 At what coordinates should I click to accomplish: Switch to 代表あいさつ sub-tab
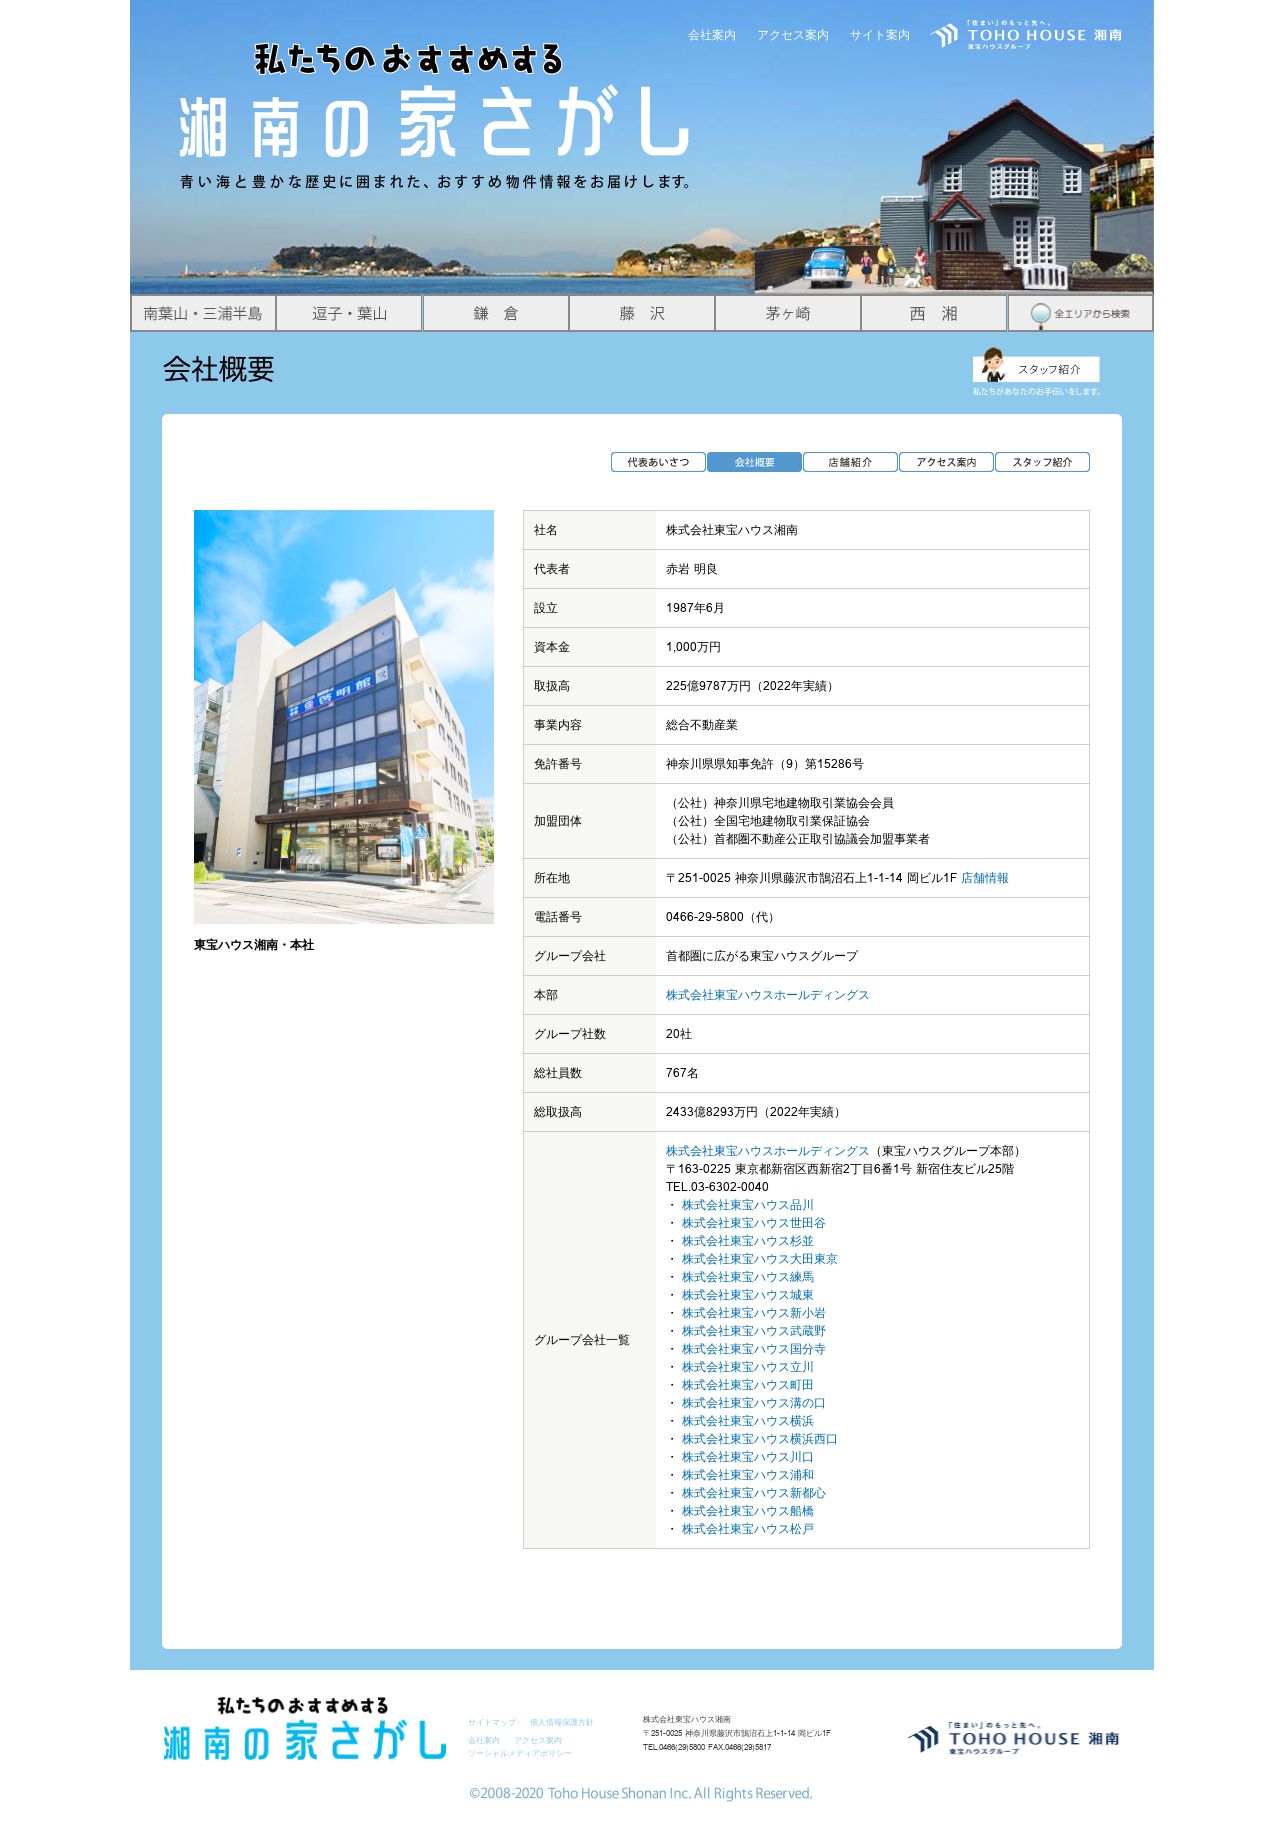coord(658,462)
